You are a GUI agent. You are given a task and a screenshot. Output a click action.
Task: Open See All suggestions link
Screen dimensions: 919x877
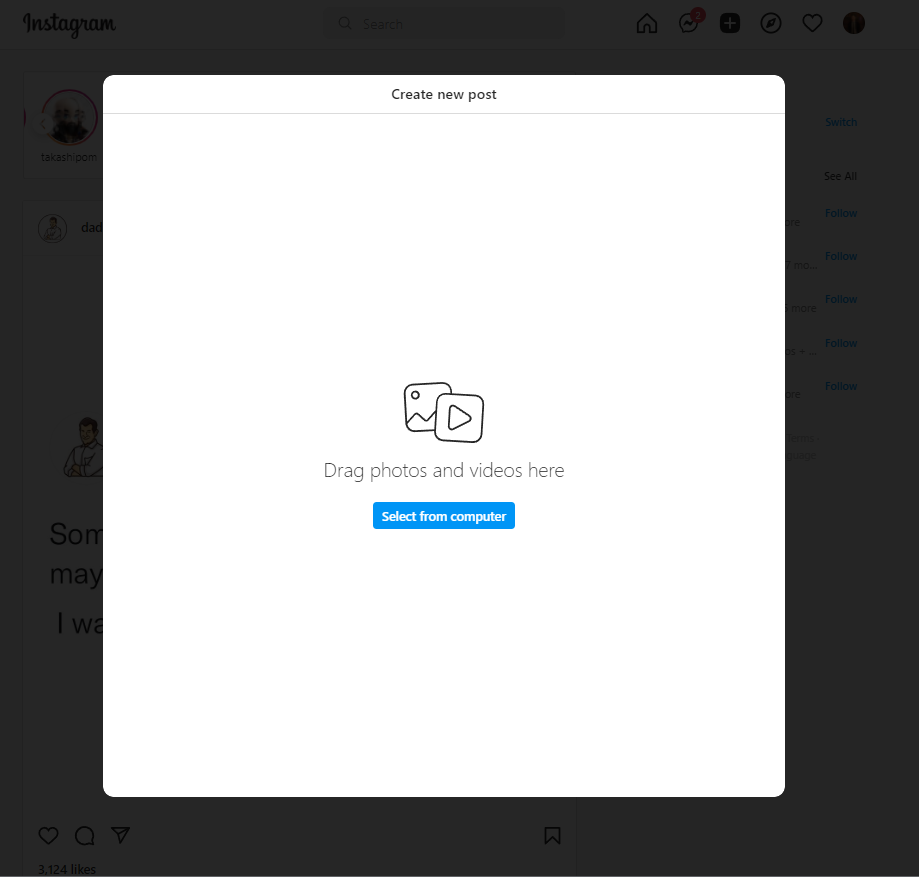[840, 176]
